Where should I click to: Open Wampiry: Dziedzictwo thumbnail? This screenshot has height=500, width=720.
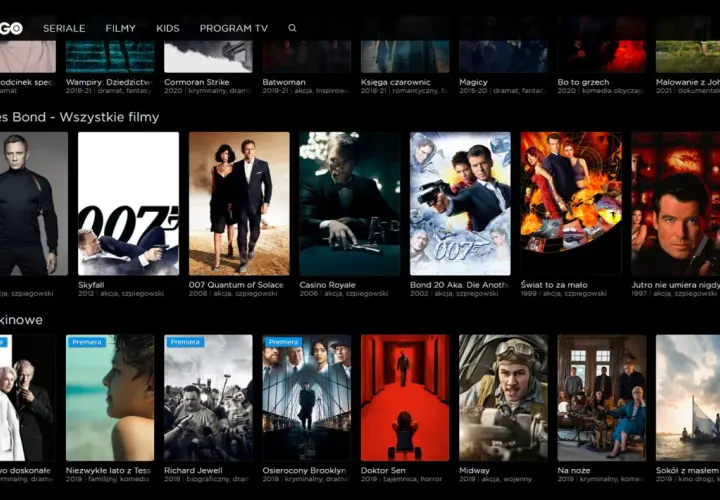[x=110, y=56]
